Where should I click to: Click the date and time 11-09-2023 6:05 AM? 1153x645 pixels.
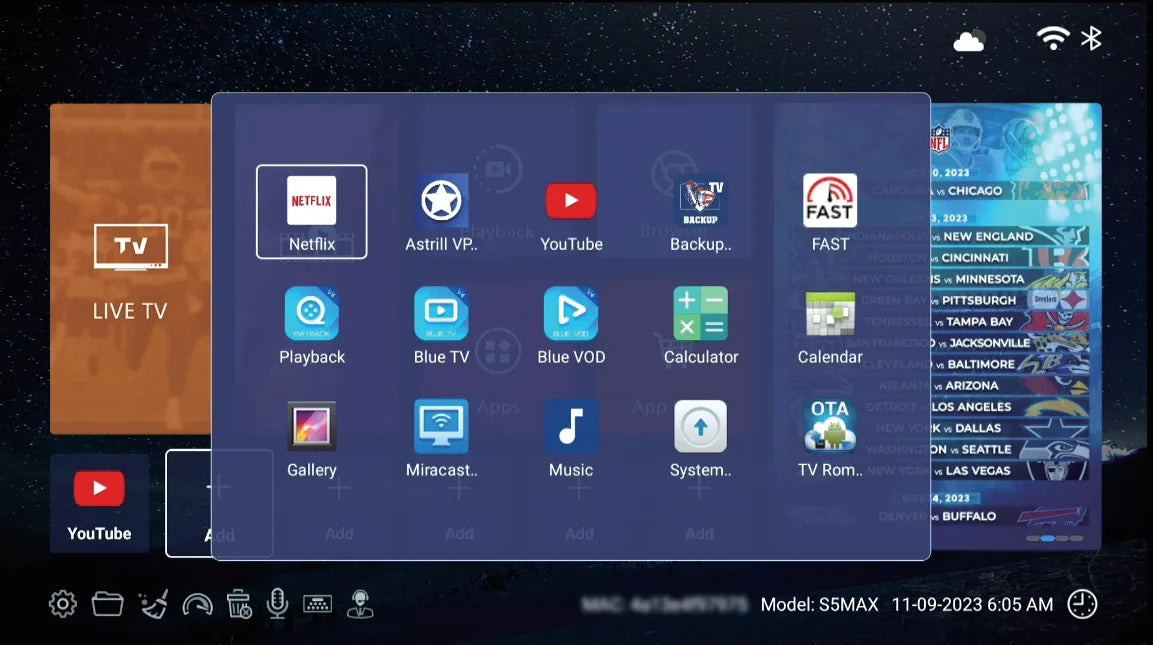pos(972,605)
